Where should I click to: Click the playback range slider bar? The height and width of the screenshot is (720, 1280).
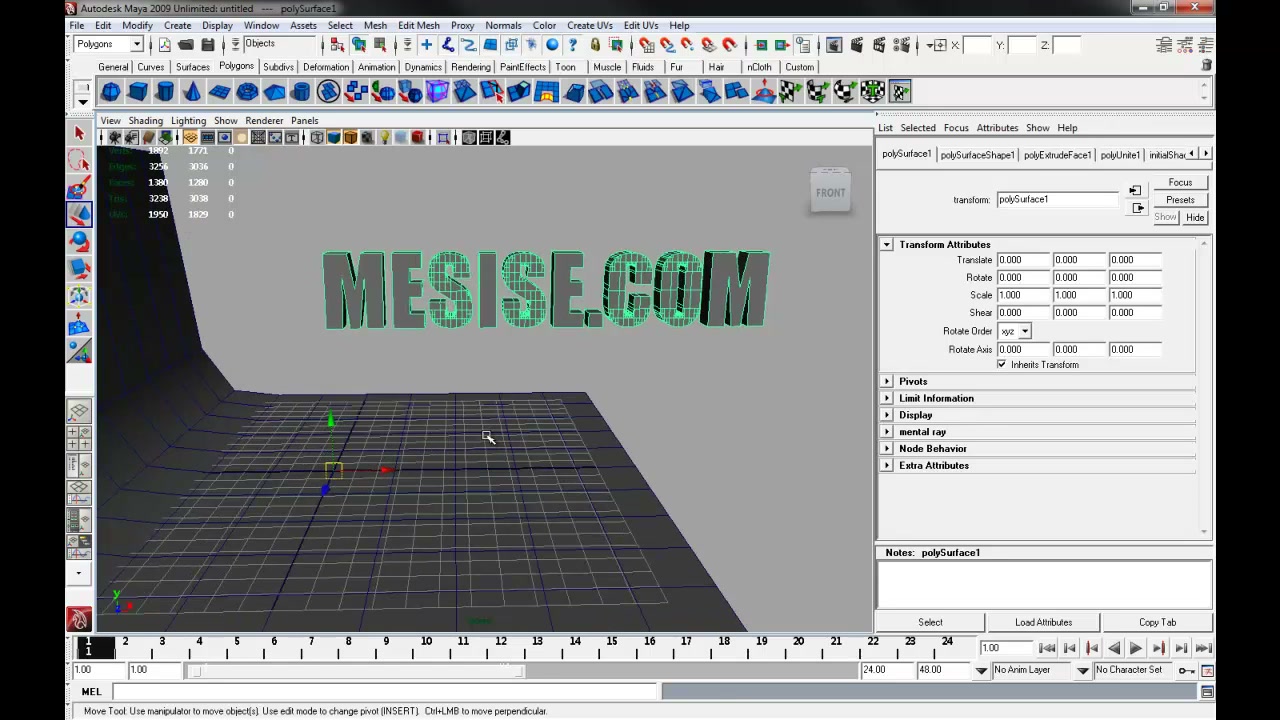pos(358,670)
